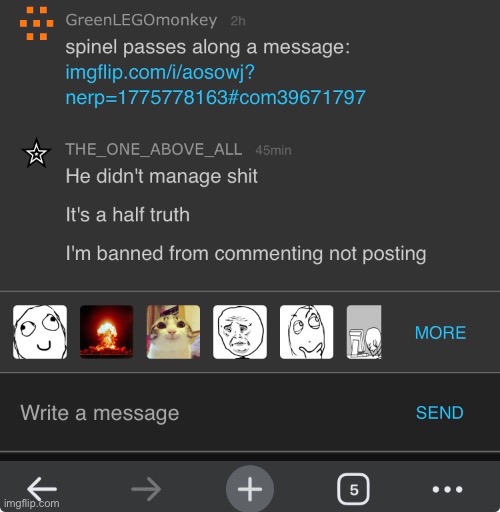Image resolution: width=500 pixels, height=512 pixels.
Task: Open a new tab with the plus button
Action: point(250,489)
